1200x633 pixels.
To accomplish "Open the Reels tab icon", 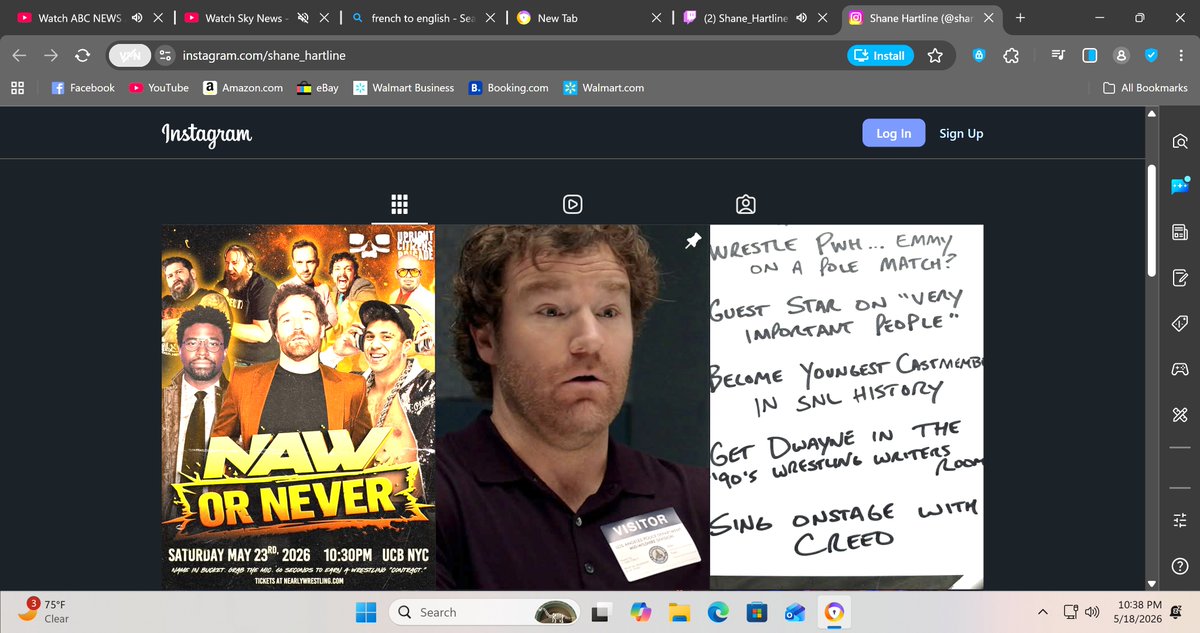I will [572, 204].
